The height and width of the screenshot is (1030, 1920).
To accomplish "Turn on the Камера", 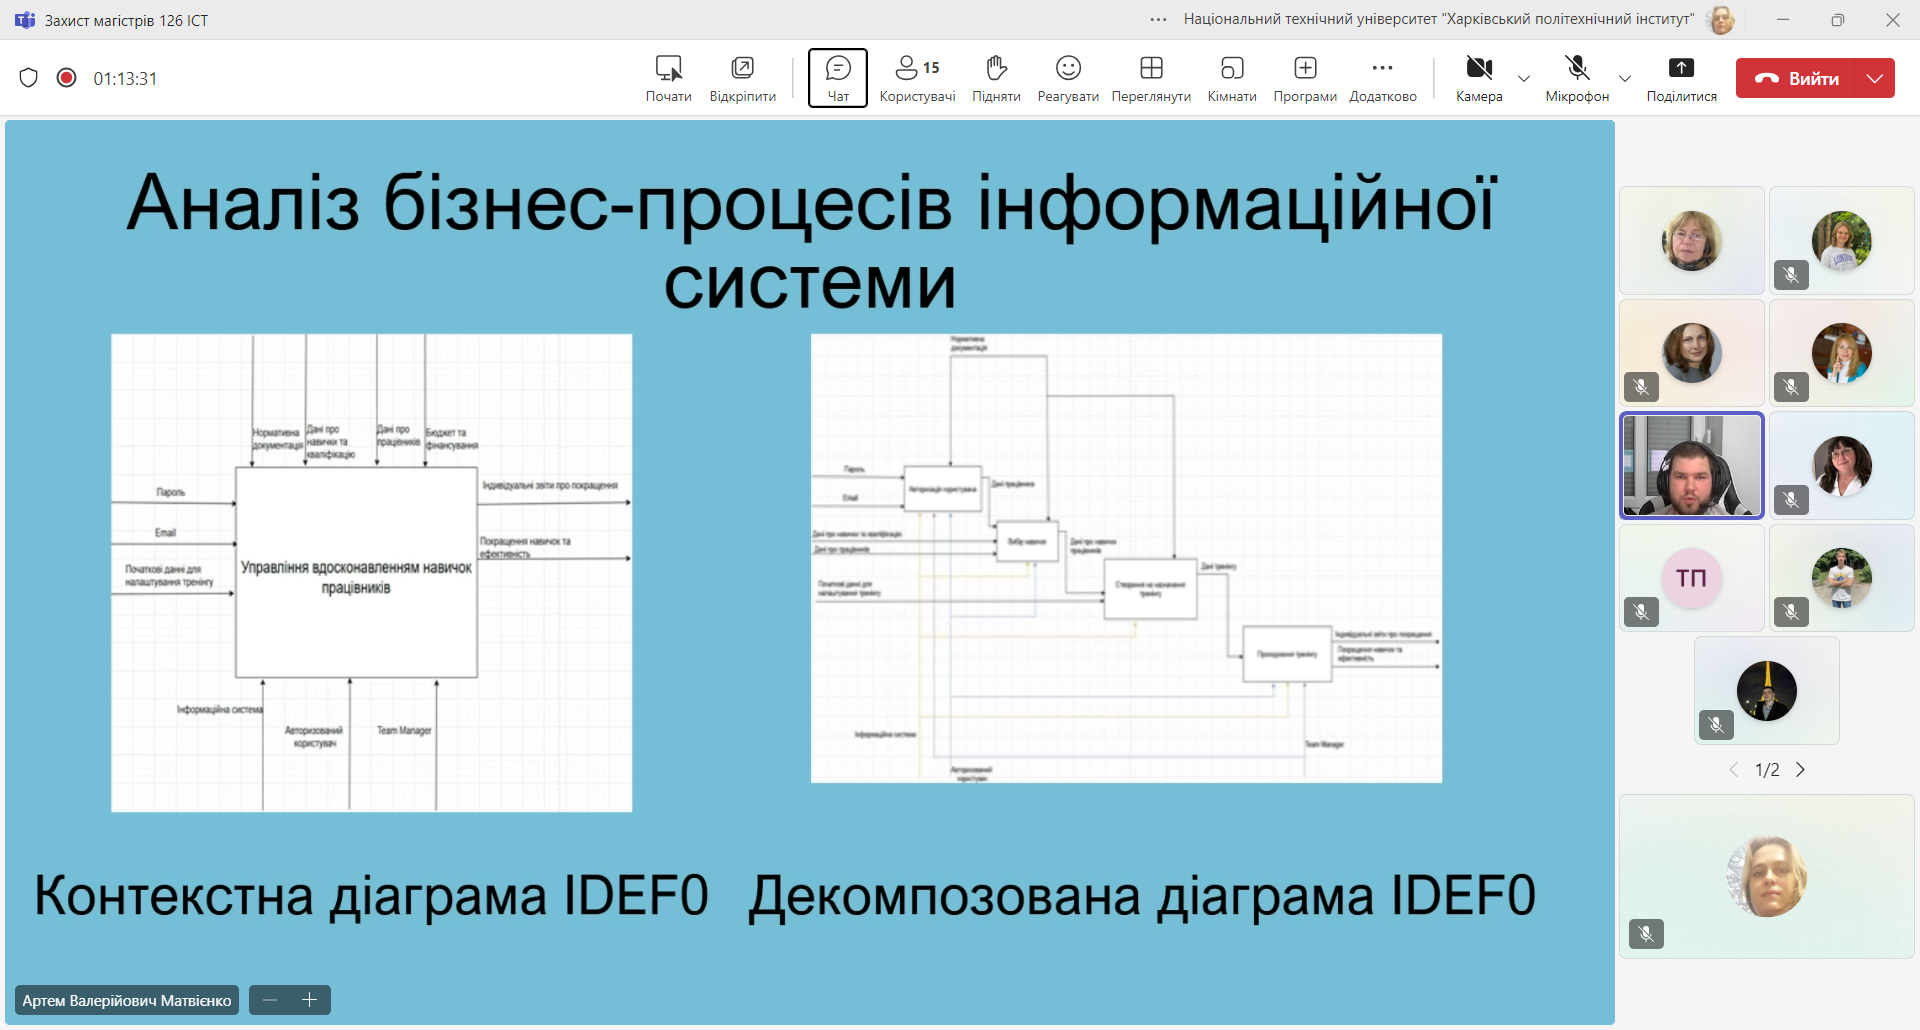I will pyautogui.click(x=1479, y=78).
